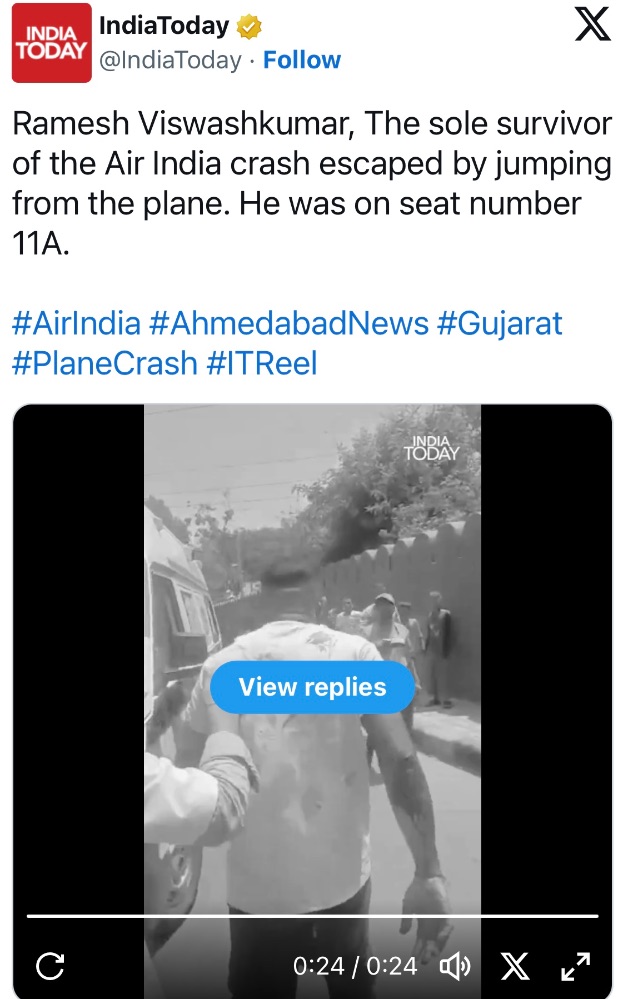618x999 pixels.
Task: Expand the video to fullscreen
Action: point(575,966)
